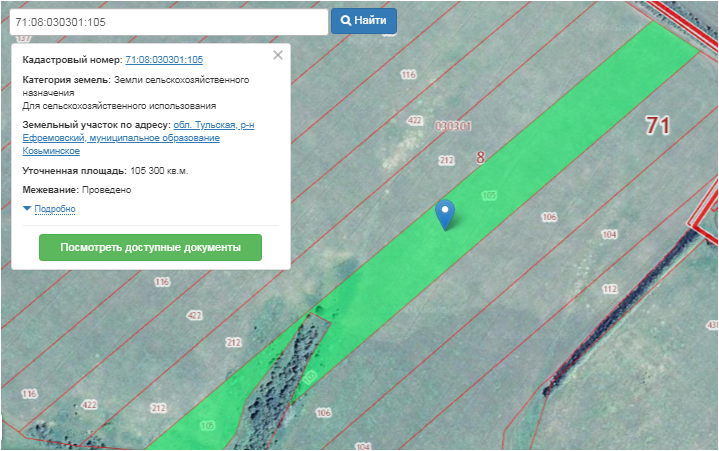Screen dimensions: 719x451
Task: Close the parcel information popup
Action: (x=278, y=55)
